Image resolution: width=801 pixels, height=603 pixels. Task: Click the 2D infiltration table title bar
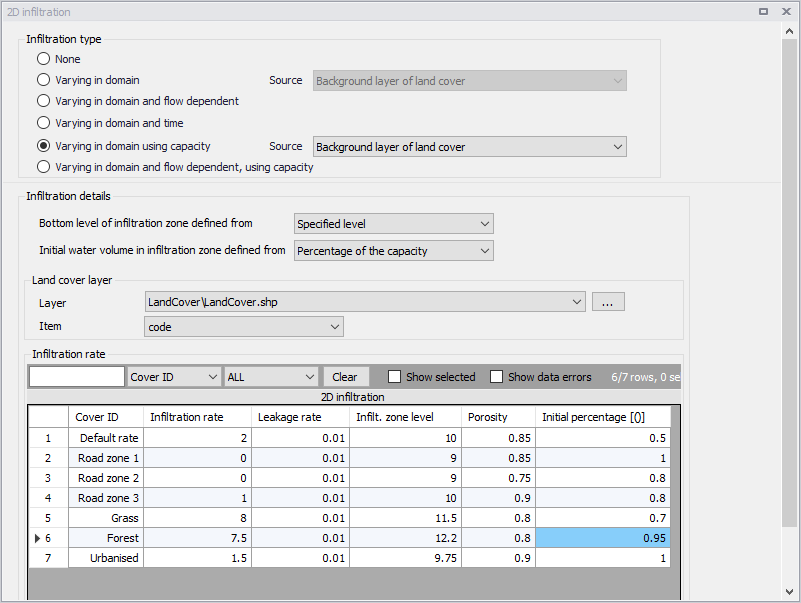(354, 397)
